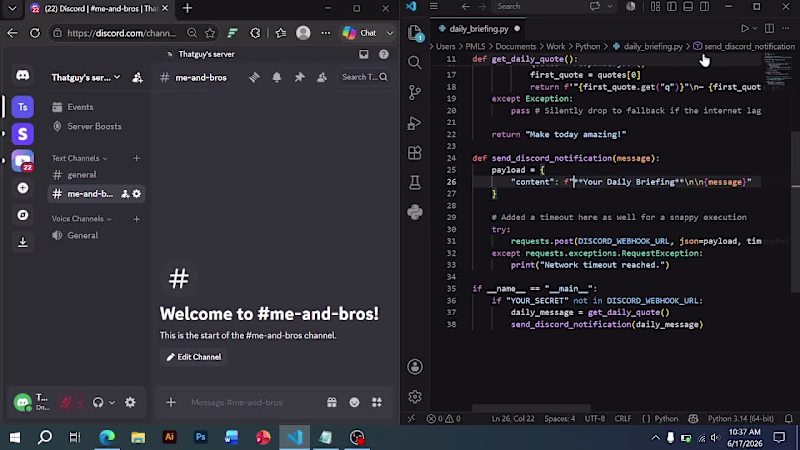Viewport: 800px width, 450px height.
Task: Open VS Code hamburger menu
Action: [434, 6]
